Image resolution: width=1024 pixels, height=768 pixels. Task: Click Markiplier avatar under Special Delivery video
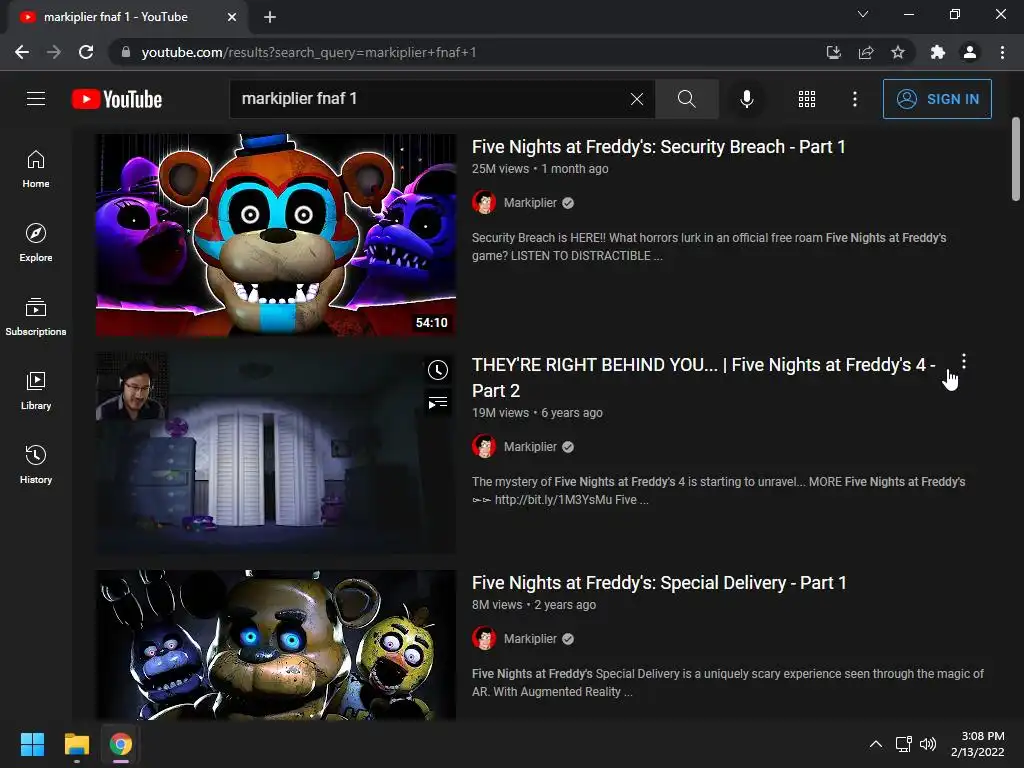click(x=484, y=639)
